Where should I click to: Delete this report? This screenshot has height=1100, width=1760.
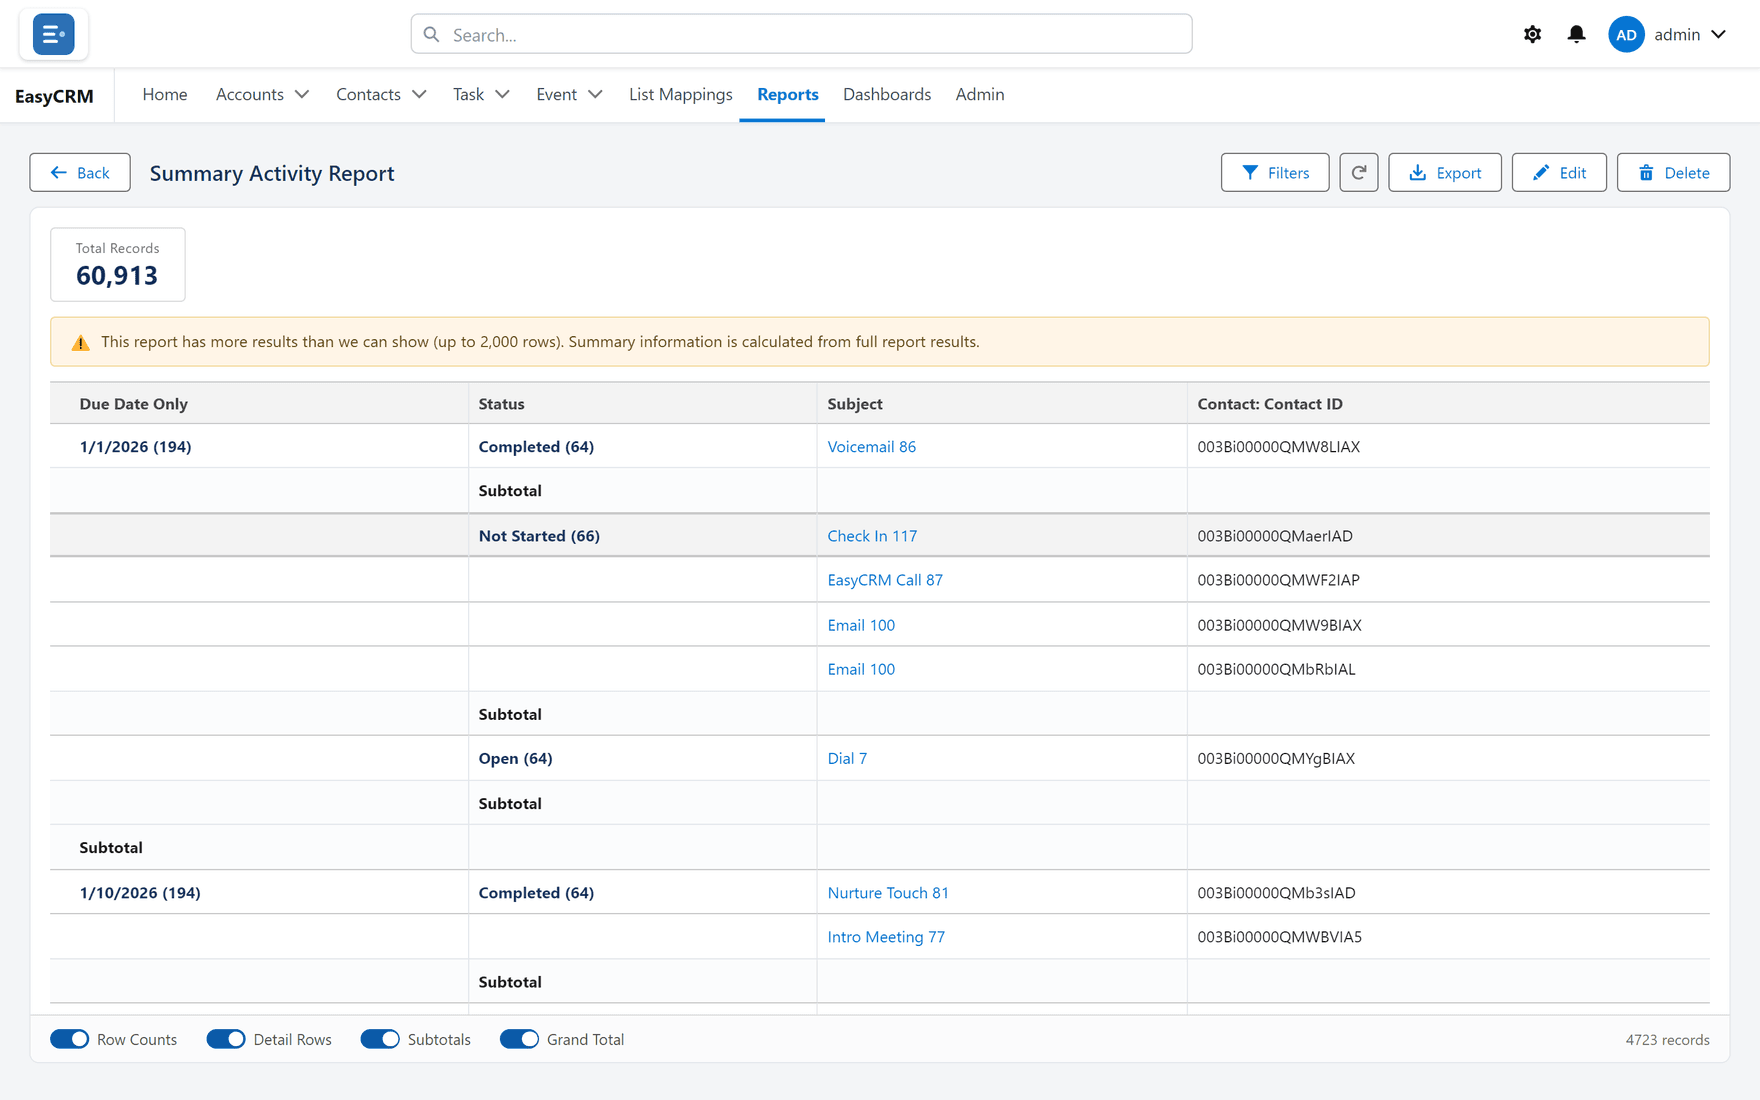tap(1673, 172)
